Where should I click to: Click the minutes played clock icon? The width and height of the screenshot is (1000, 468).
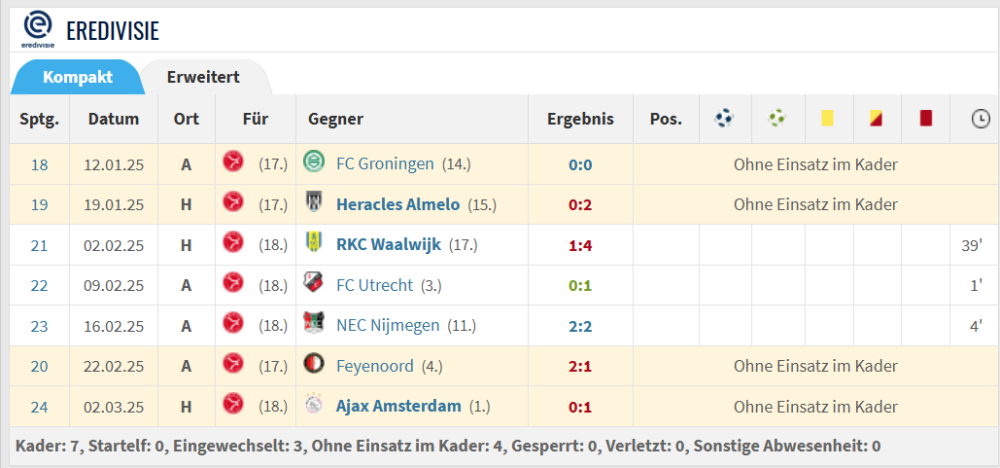pos(979,120)
